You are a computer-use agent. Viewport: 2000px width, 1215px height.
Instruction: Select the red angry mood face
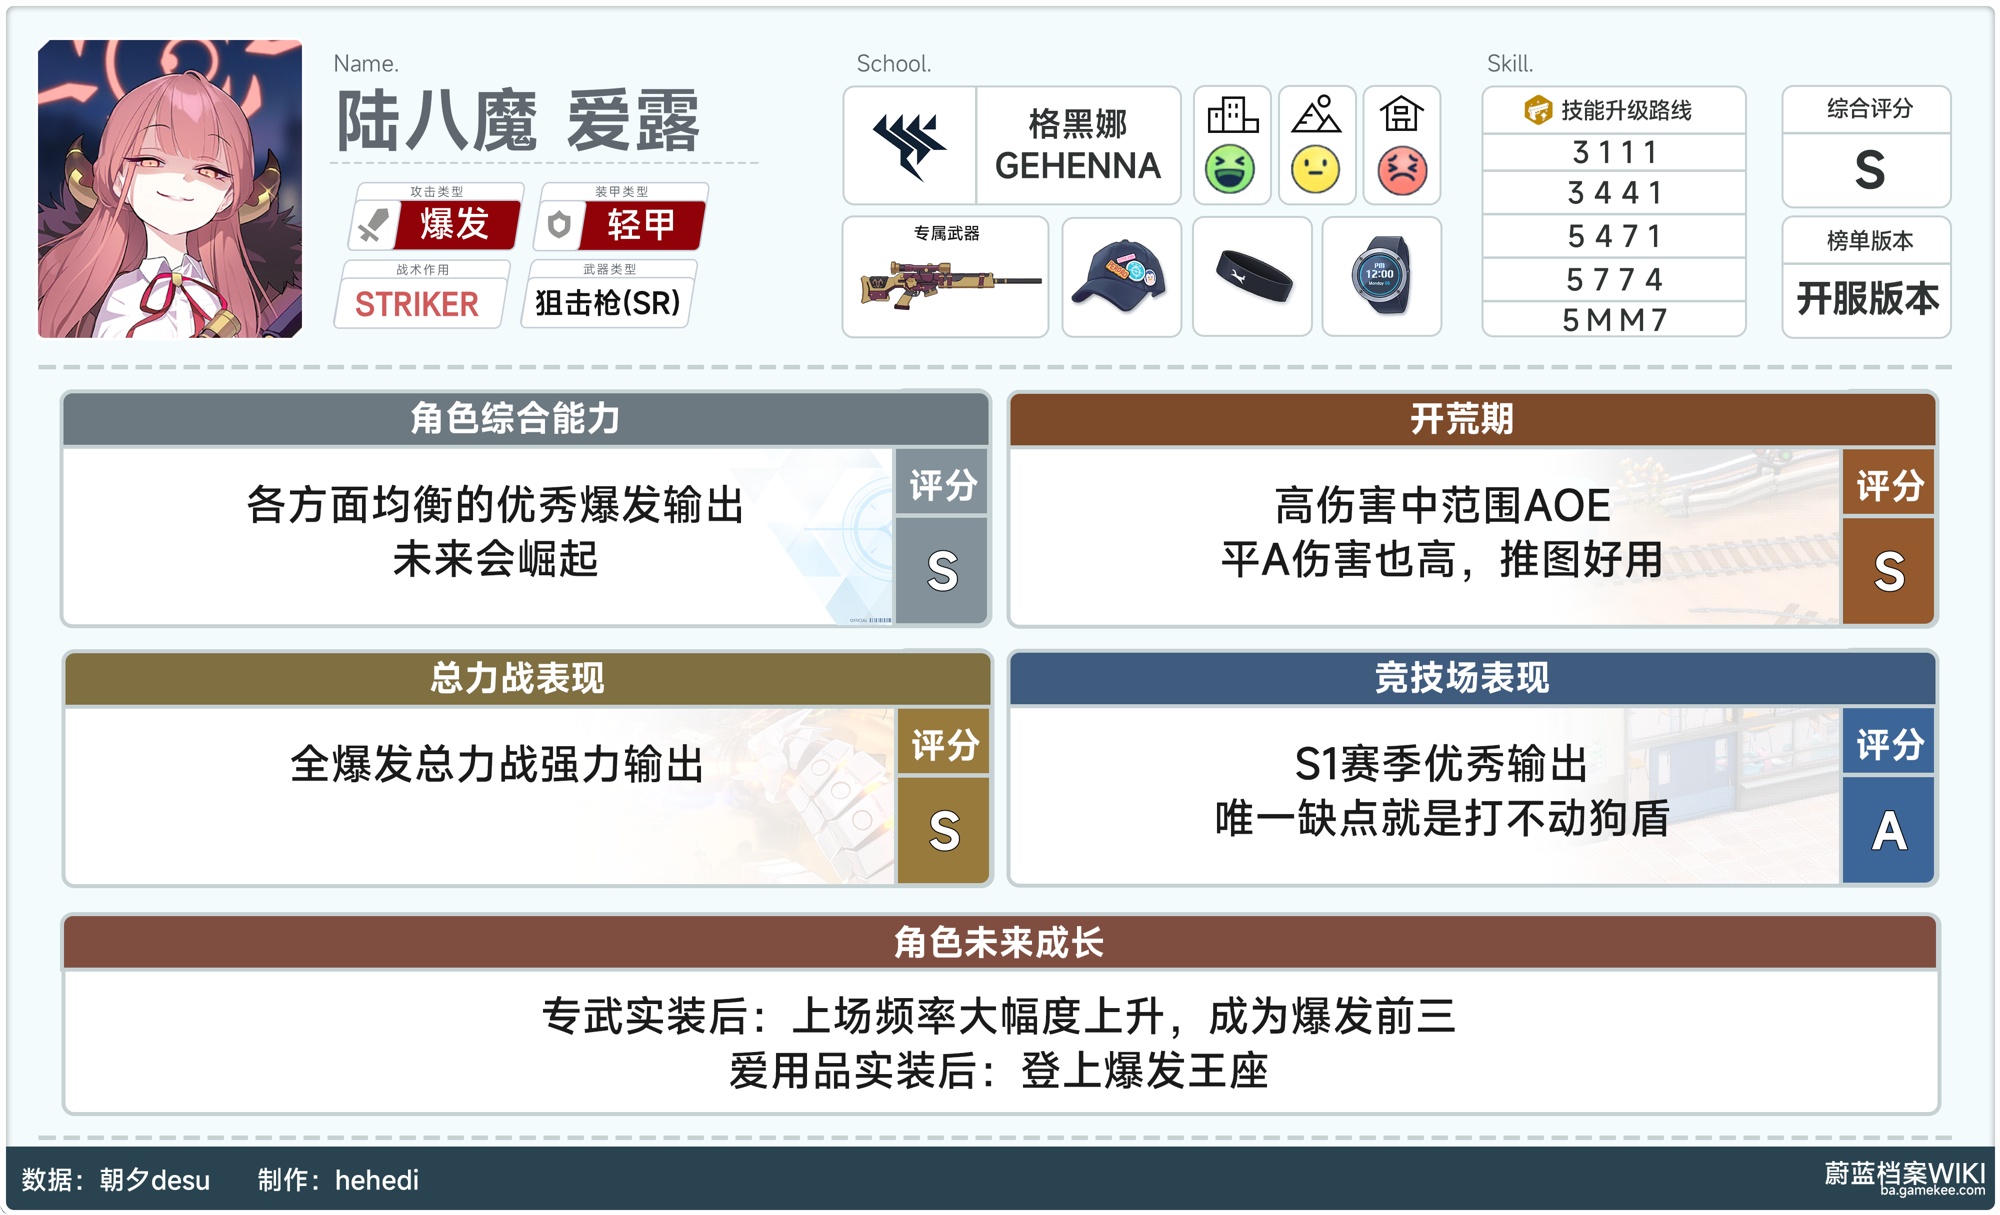1401,170
